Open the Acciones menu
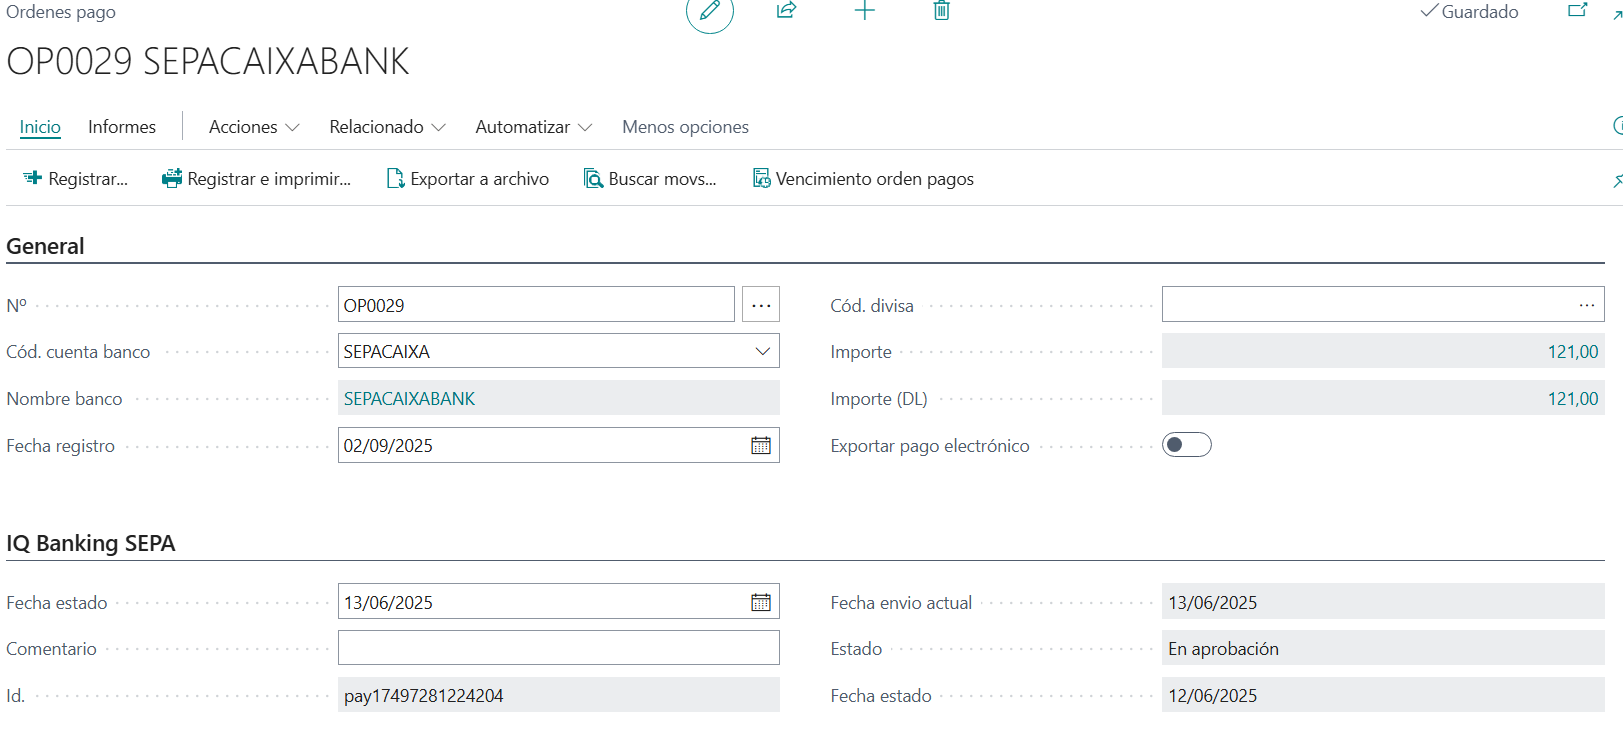1623x732 pixels. coord(253,127)
